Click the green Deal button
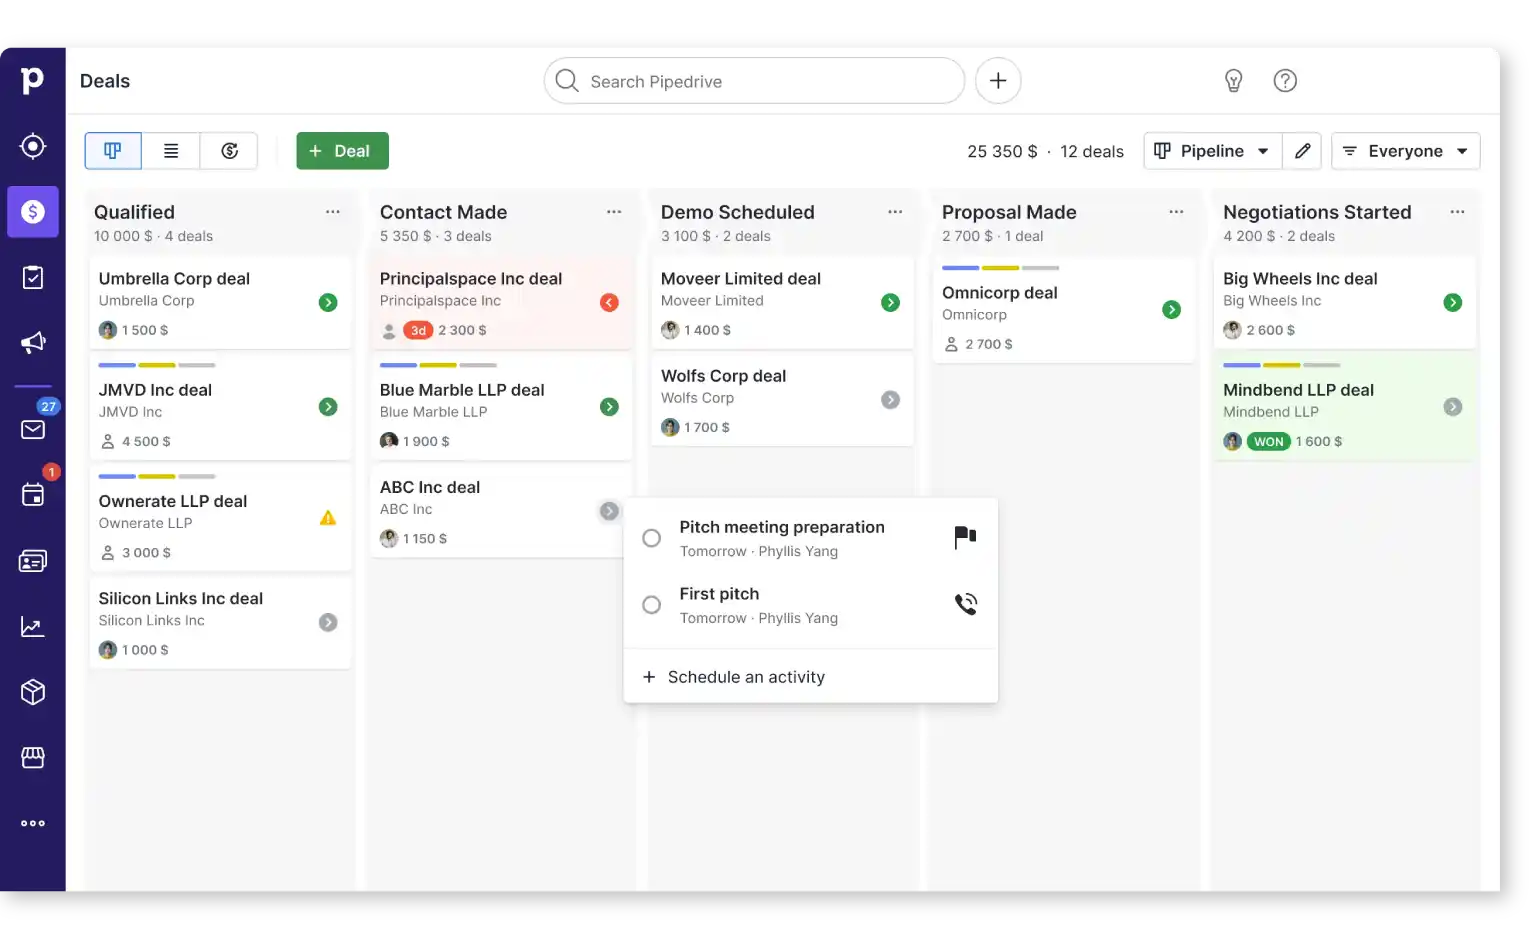Screen dimensions: 1536x939 pyautogui.click(x=342, y=150)
